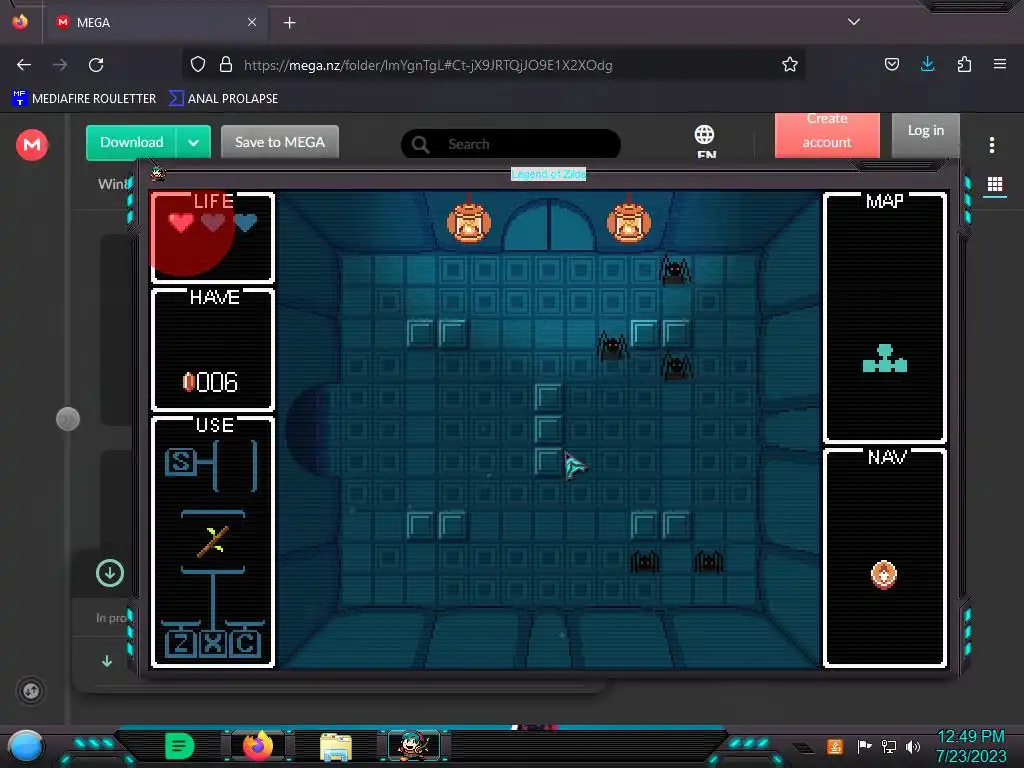Click the Legend of Zilda title text
The image size is (1024, 768).
click(x=549, y=174)
